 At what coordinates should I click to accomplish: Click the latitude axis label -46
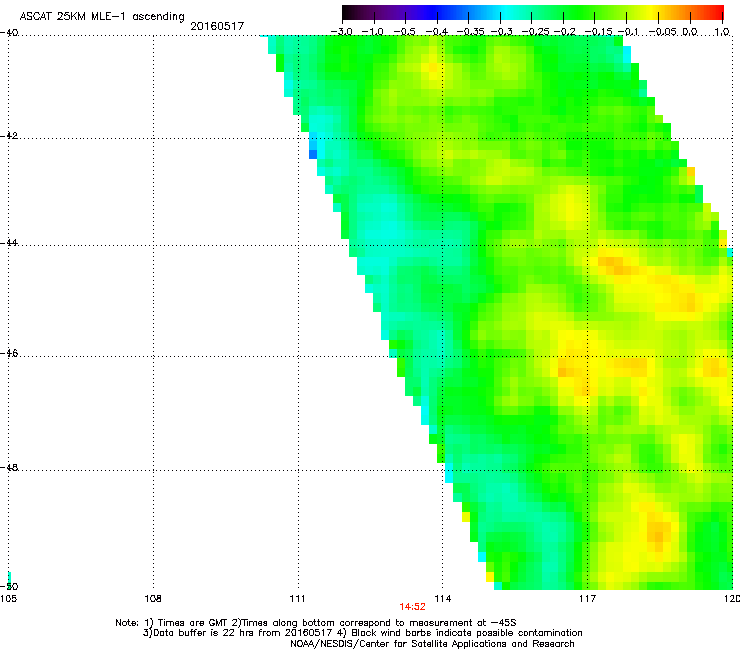[9, 354]
